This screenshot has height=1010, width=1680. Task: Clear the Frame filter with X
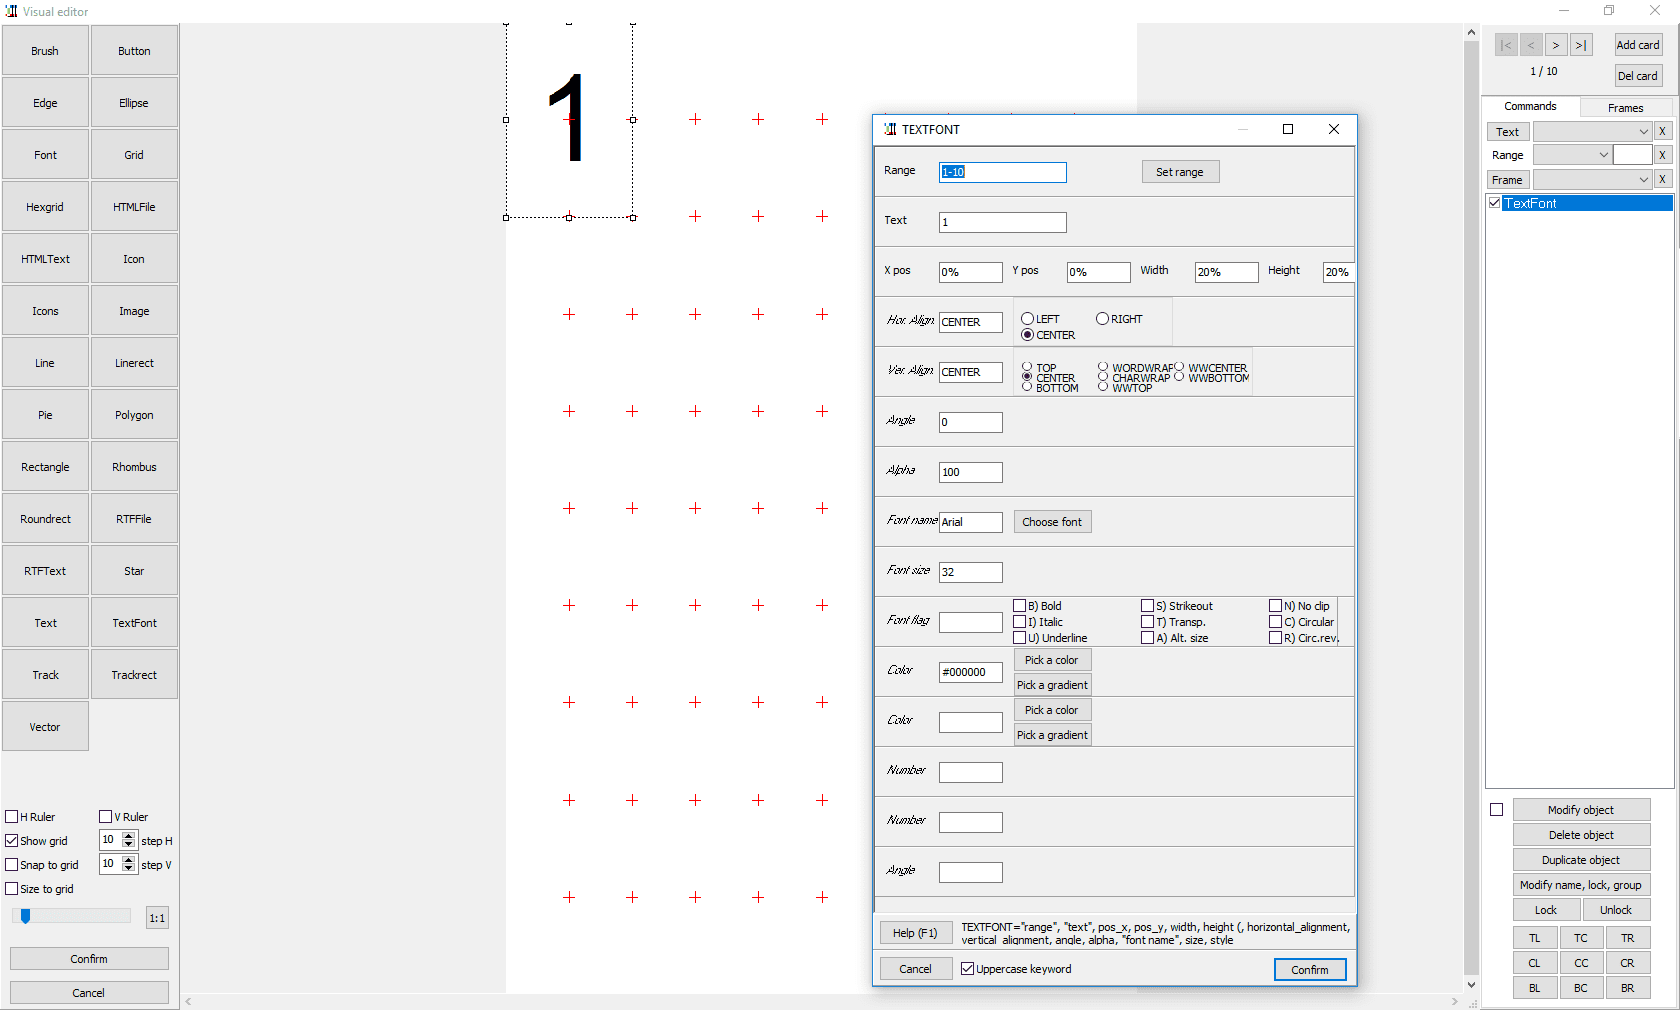[1662, 179]
